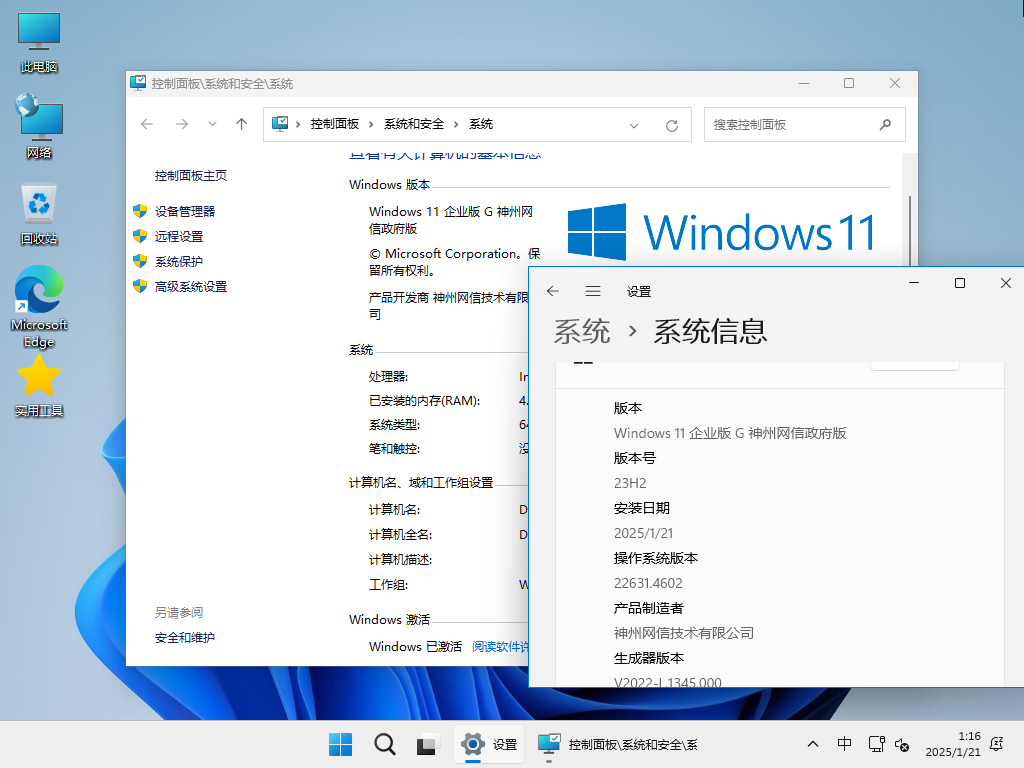
Task: Open This PC desktop icon
Action: (39, 42)
